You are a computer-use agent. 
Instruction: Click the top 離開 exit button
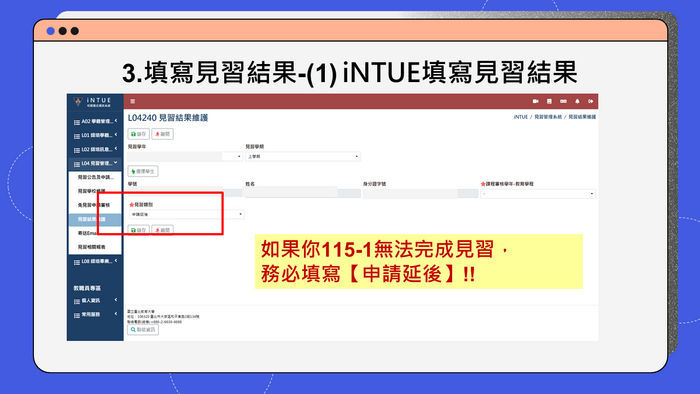coord(162,134)
